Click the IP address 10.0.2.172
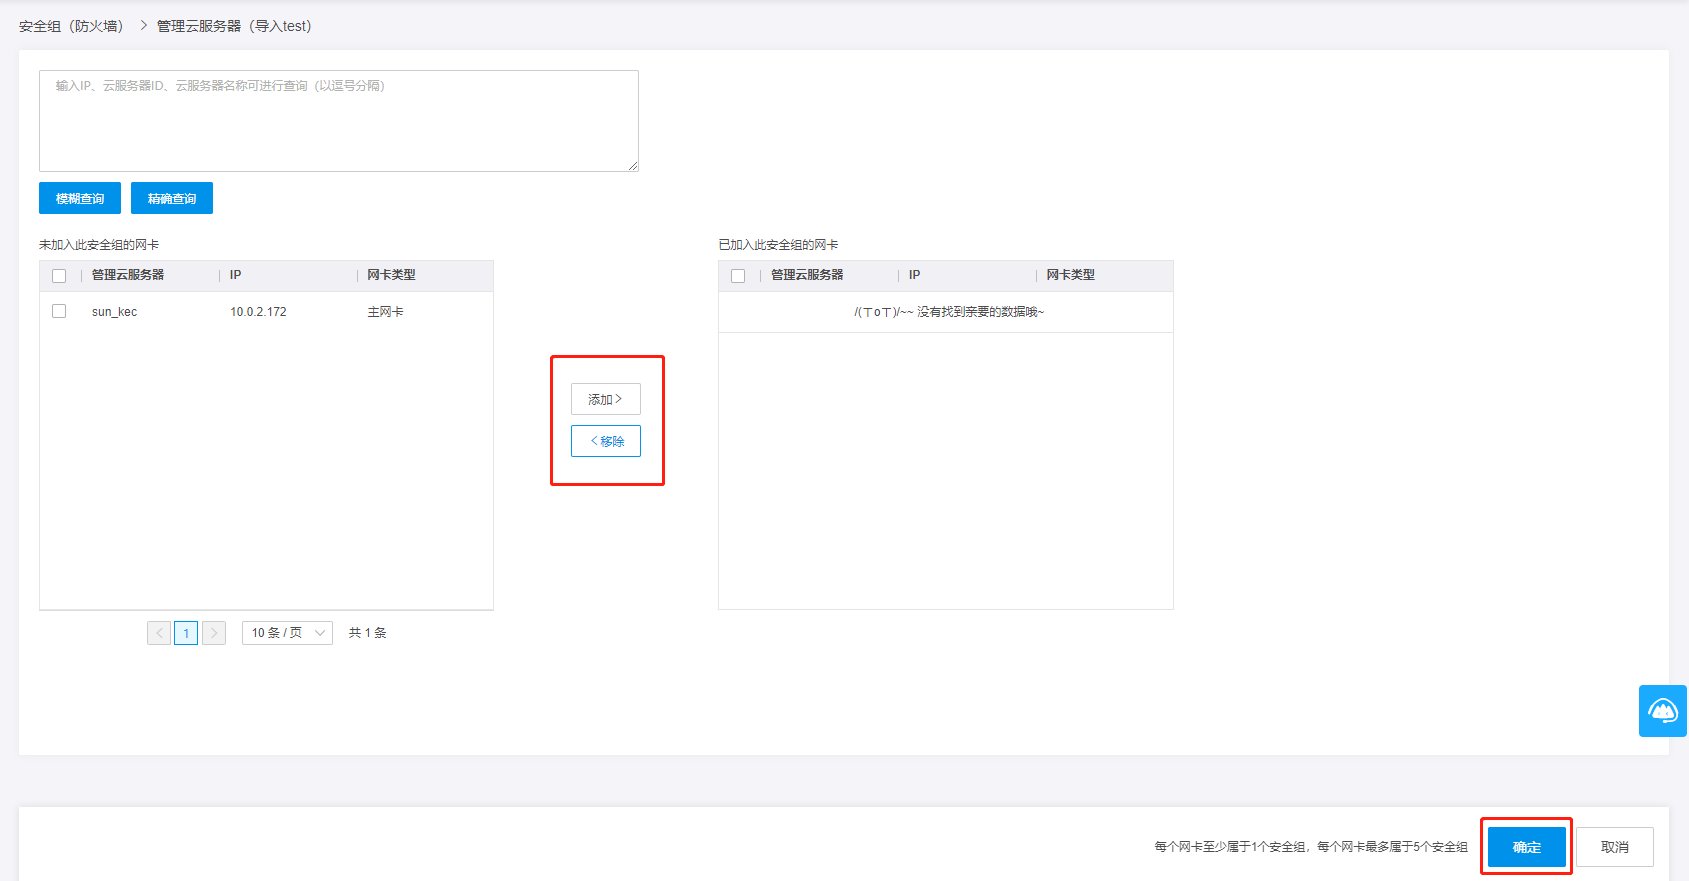 pos(258,312)
